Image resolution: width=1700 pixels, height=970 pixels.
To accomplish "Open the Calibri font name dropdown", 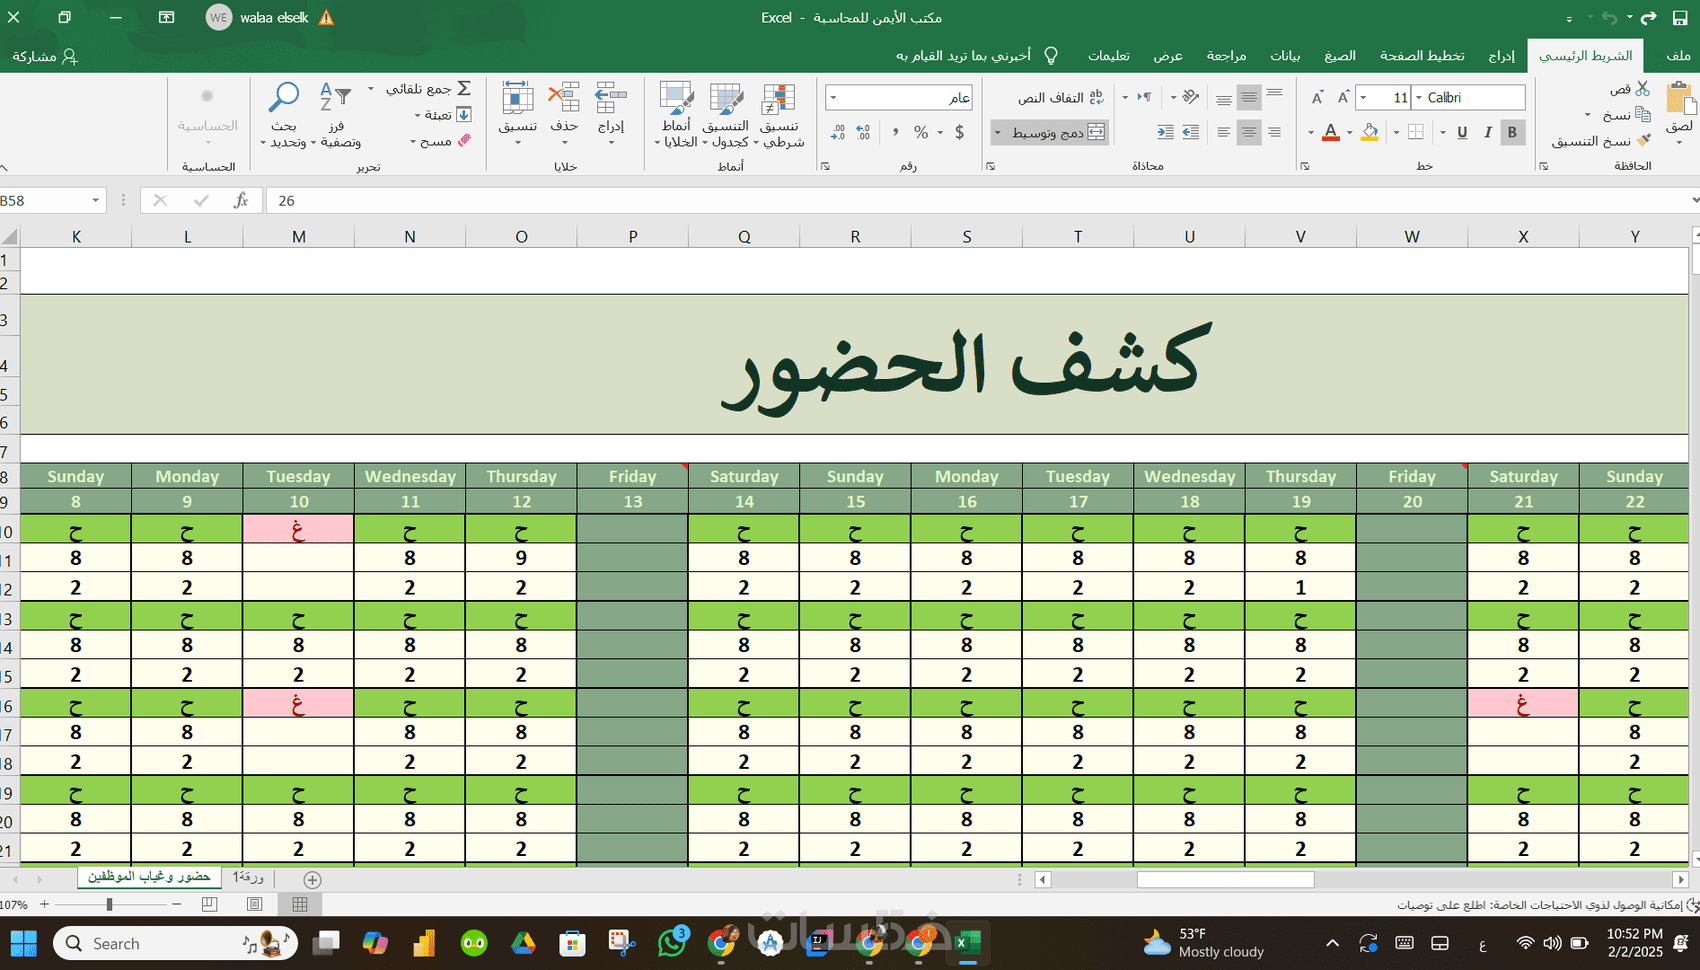I will [1418, 97].
